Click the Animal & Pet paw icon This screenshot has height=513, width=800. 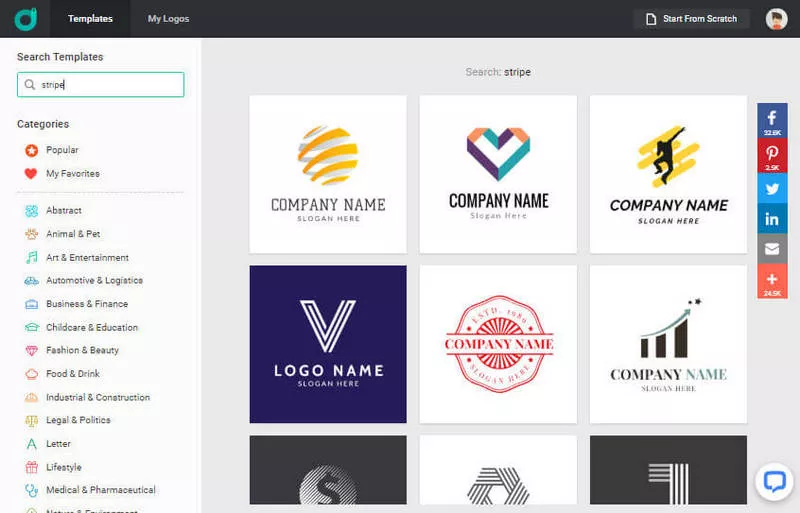click(x=32, y=234)
